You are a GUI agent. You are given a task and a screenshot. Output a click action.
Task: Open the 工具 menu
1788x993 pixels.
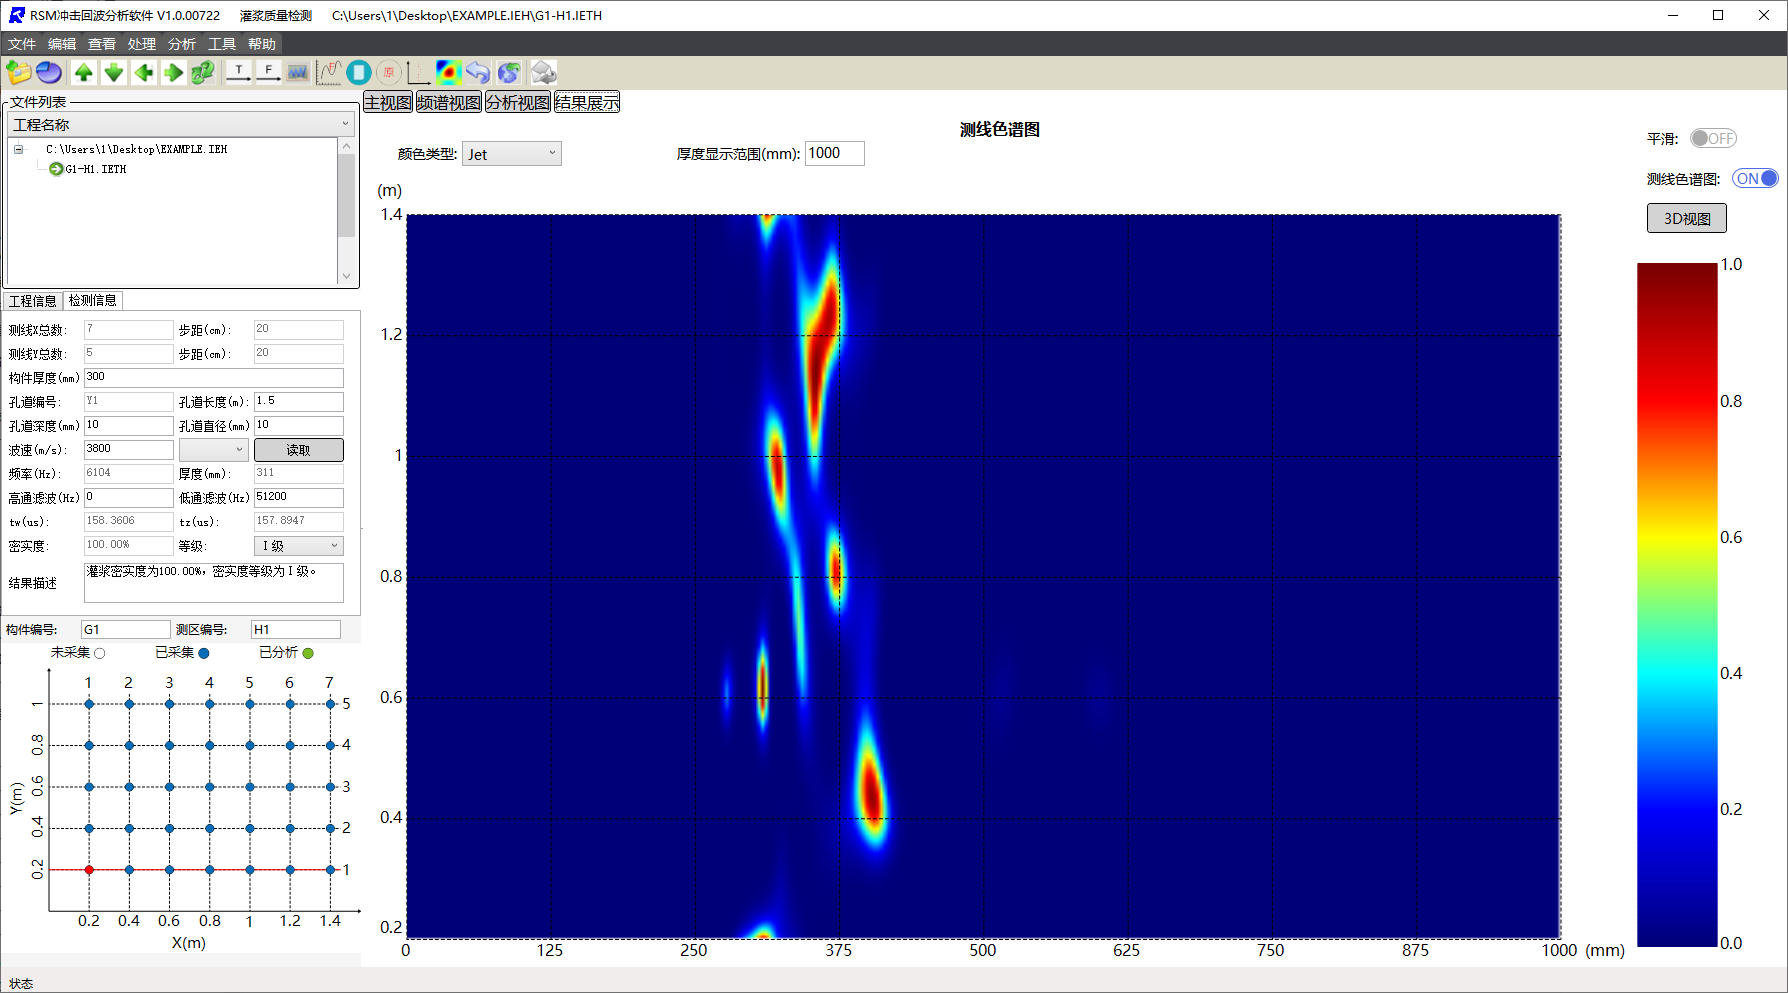pos(222,44)
